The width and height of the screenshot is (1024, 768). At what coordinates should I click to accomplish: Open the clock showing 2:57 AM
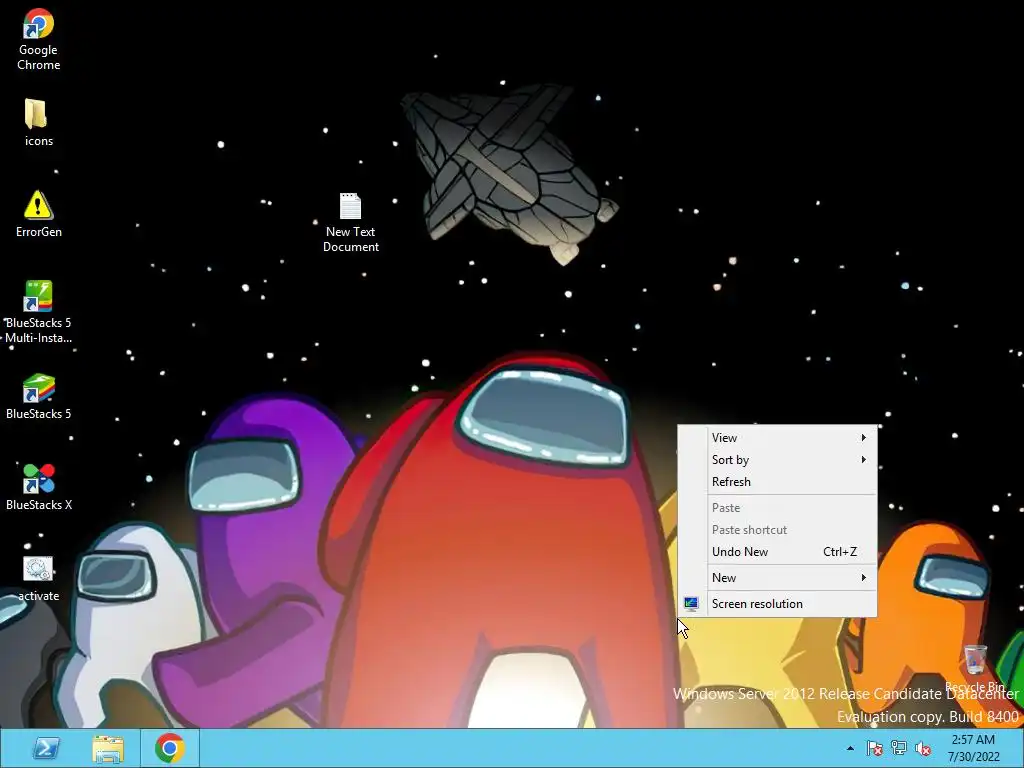point(974,748)
